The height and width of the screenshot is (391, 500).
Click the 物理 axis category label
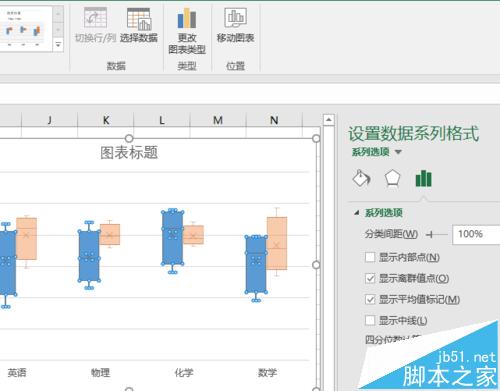click(x=100, y=372)
